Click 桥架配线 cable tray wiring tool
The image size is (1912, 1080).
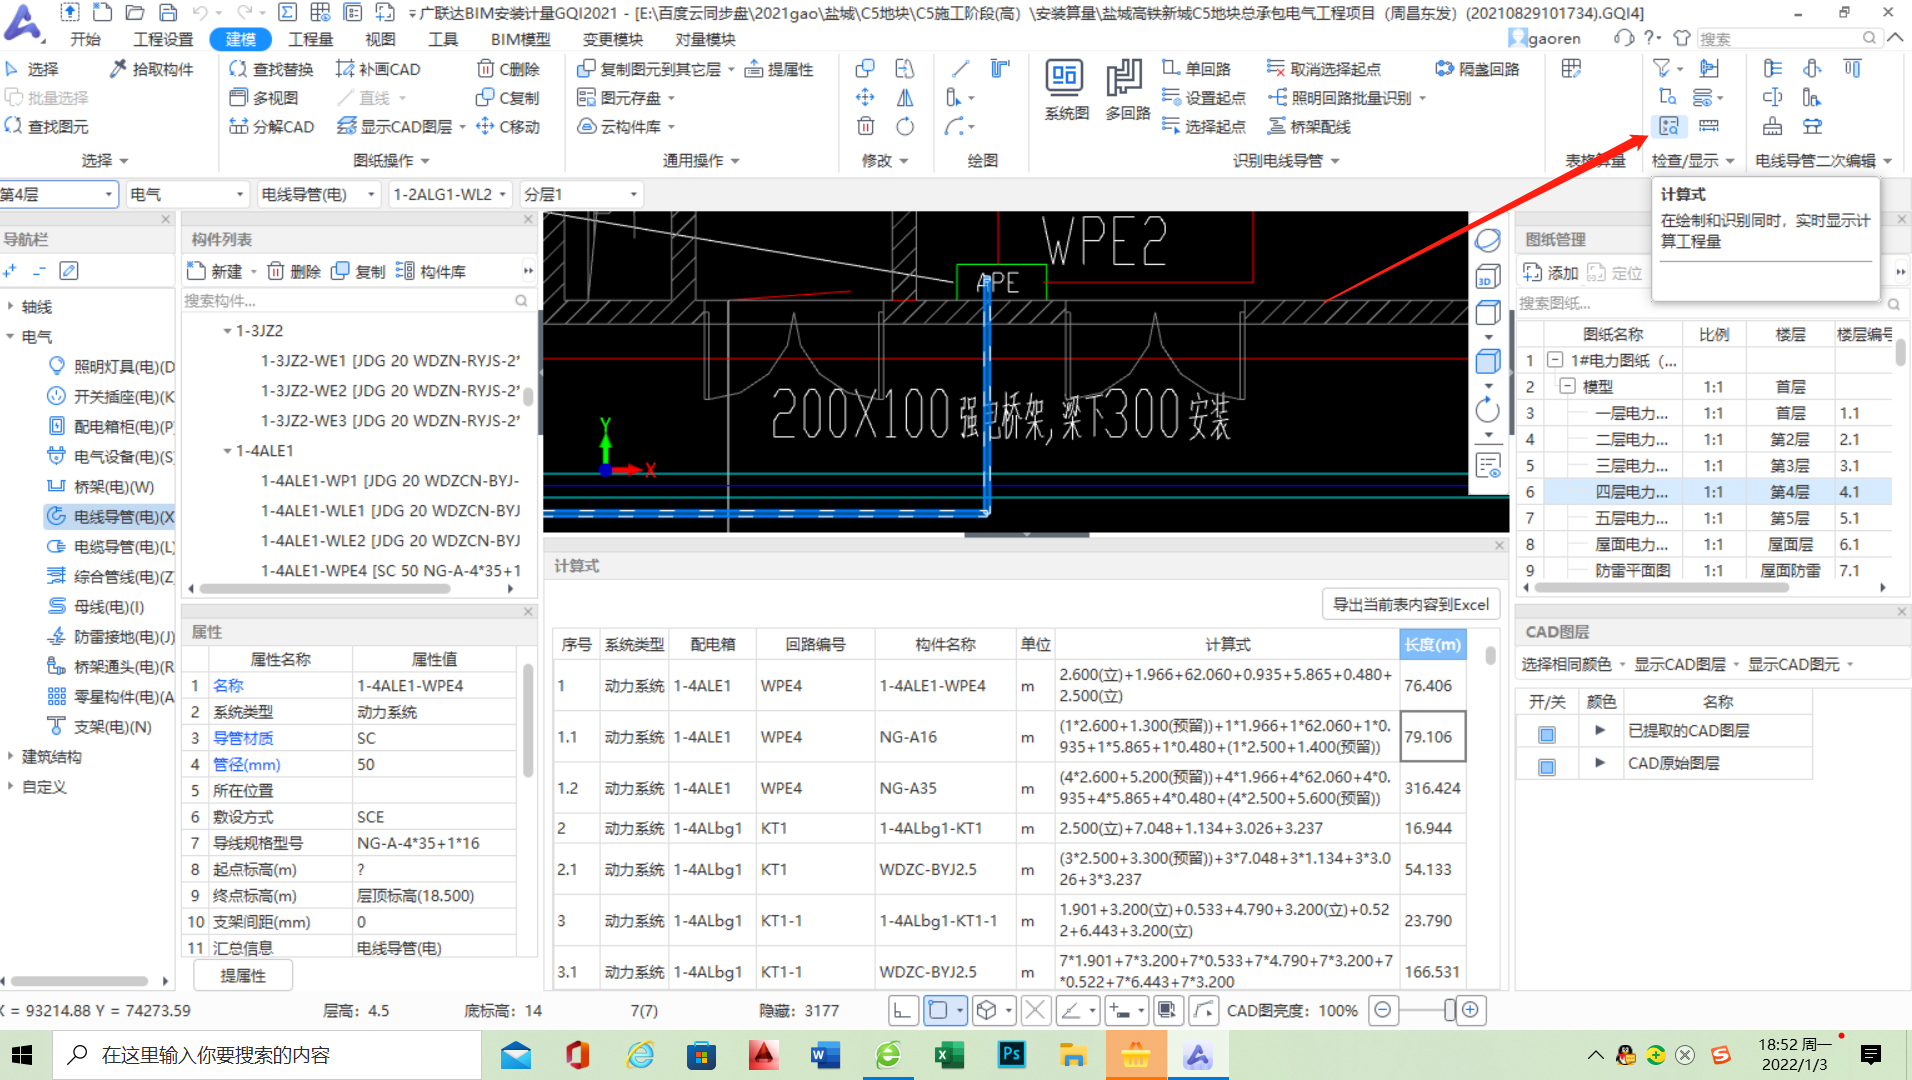tap(1309, 127)
